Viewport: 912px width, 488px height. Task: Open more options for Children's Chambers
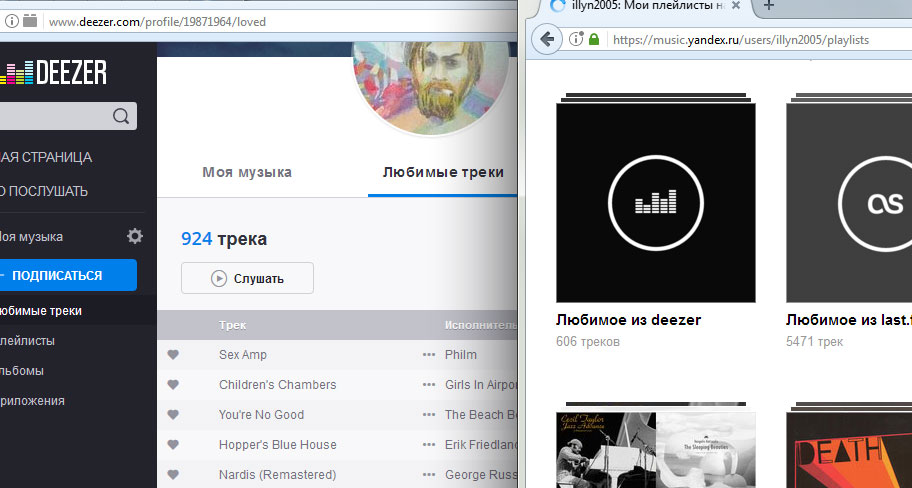pos(429,385)
